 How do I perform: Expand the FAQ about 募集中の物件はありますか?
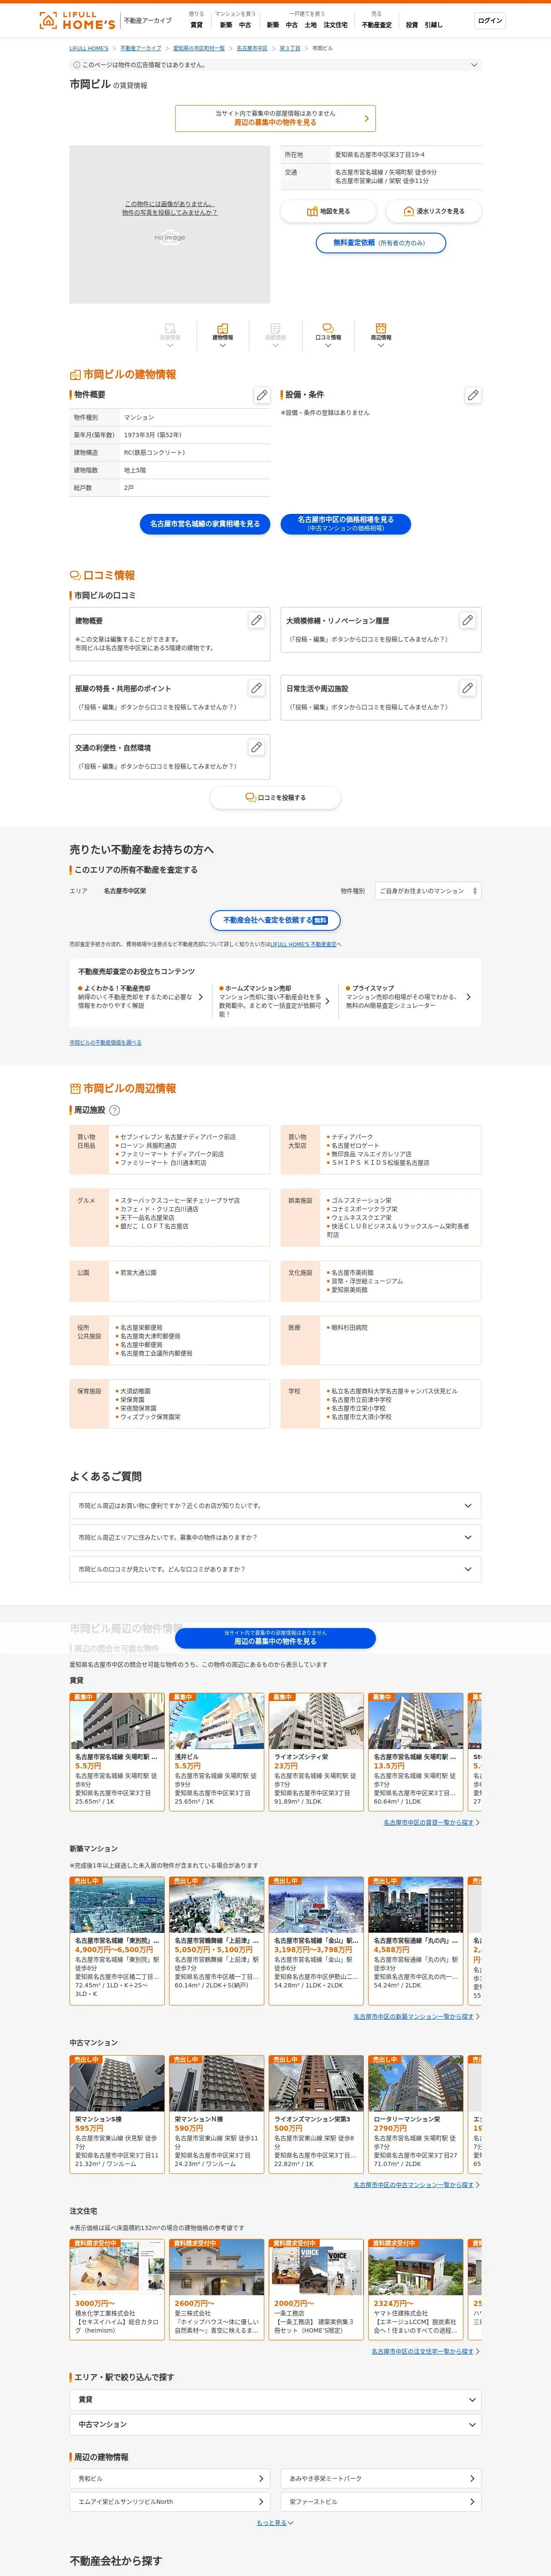click(x=275, y=1537)
